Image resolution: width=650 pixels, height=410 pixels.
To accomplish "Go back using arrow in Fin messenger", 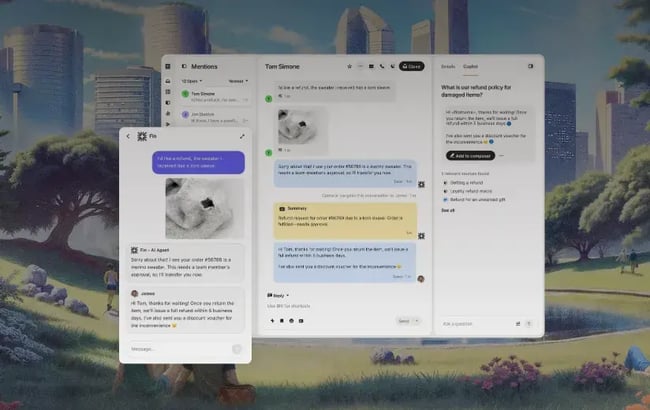I will pos(128,136).
